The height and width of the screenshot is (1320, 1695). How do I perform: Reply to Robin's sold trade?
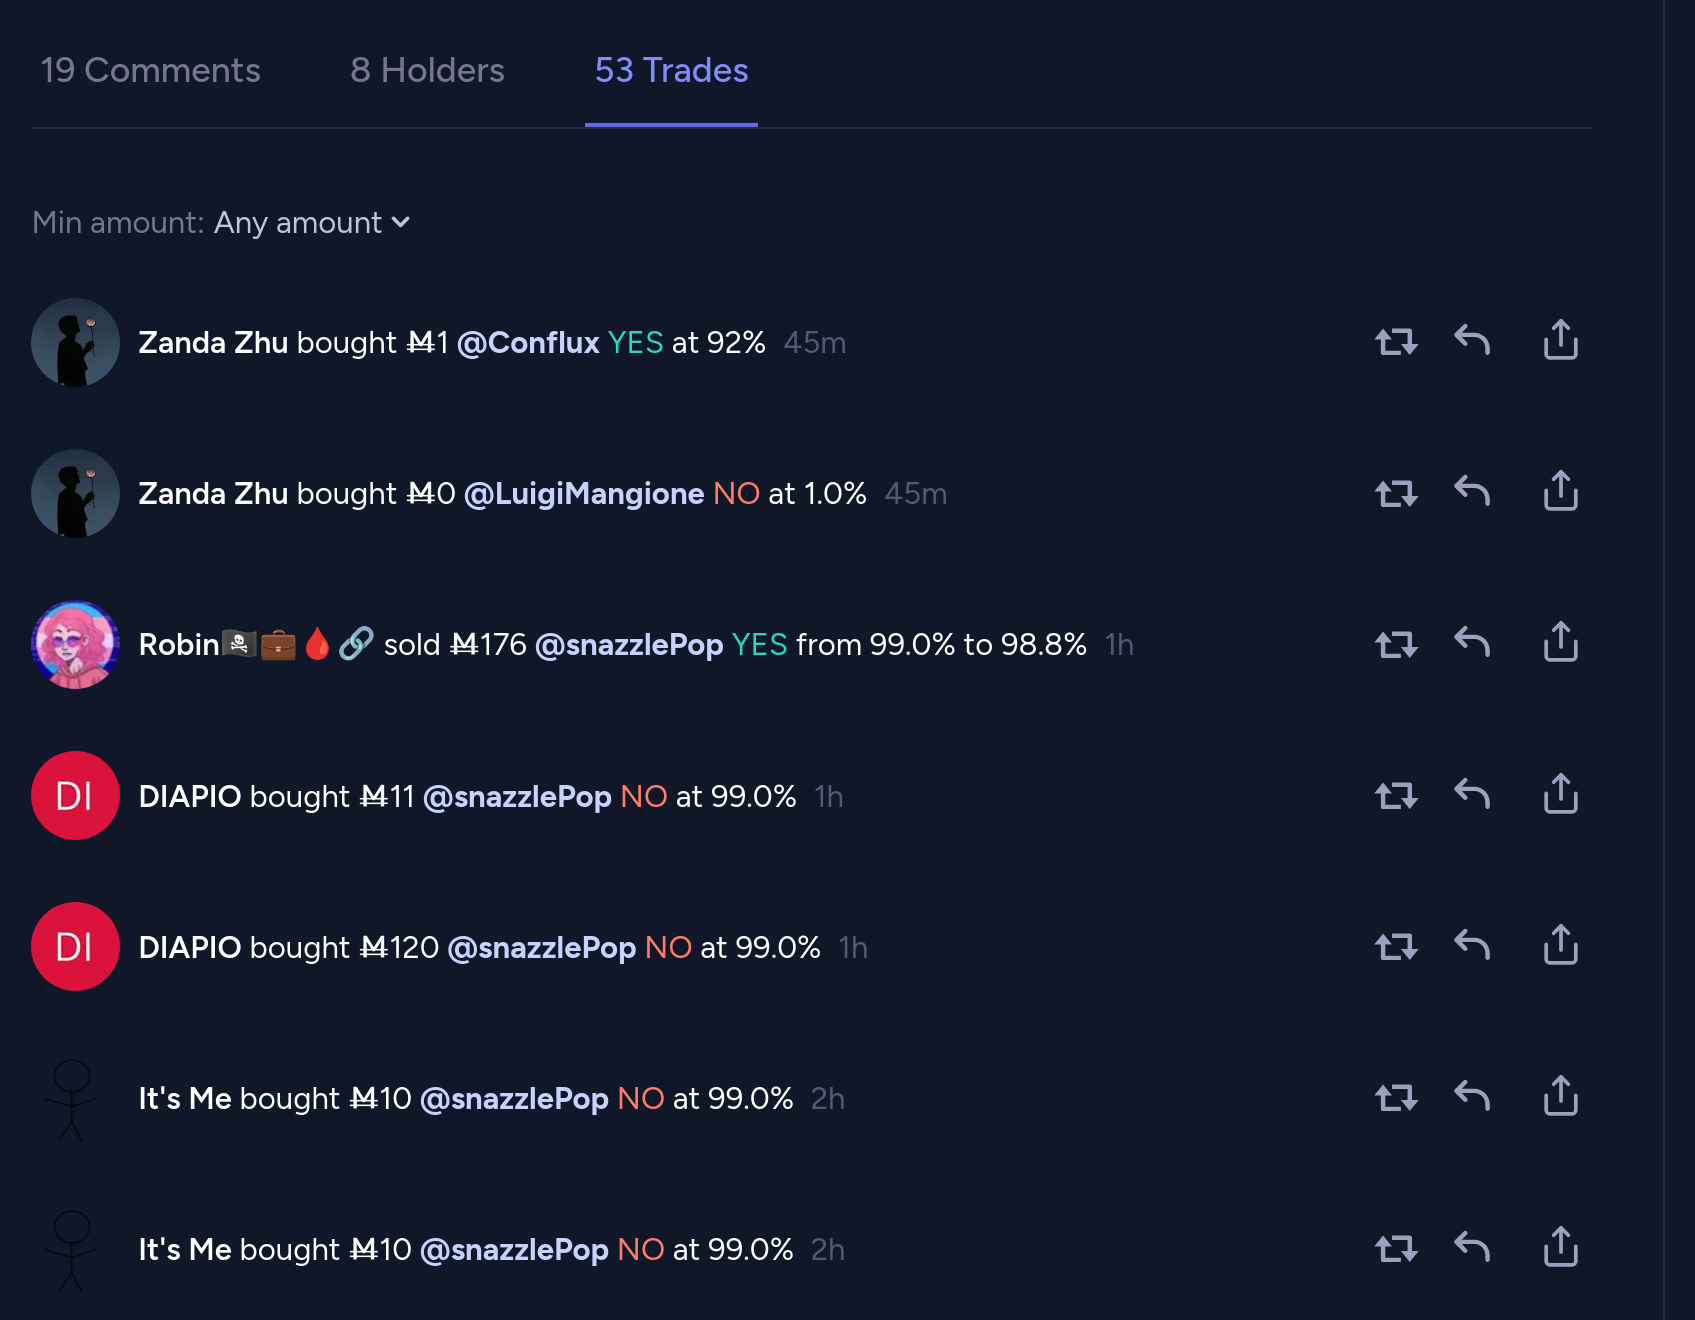tap(1472, 643)
